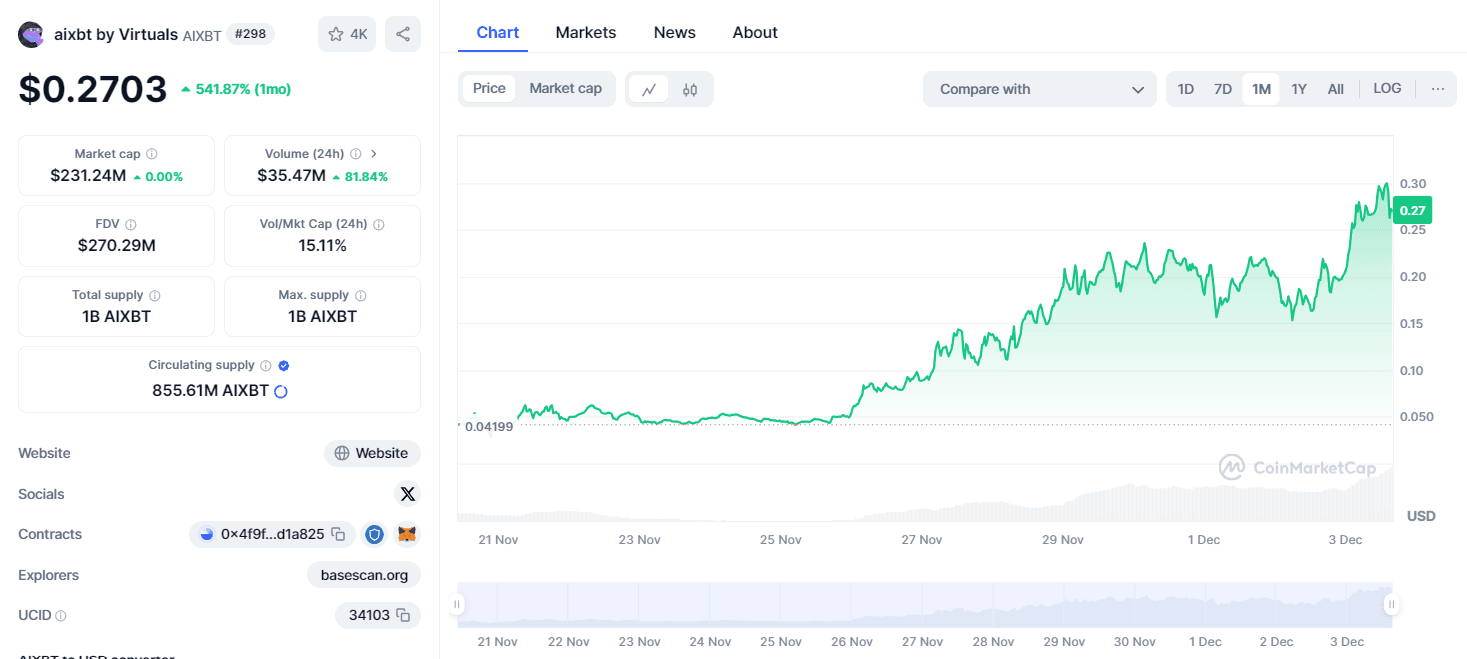Visit the project Website button
Image resolution: width=1467 pixels, height=659 pixels.
pos(372,453)
